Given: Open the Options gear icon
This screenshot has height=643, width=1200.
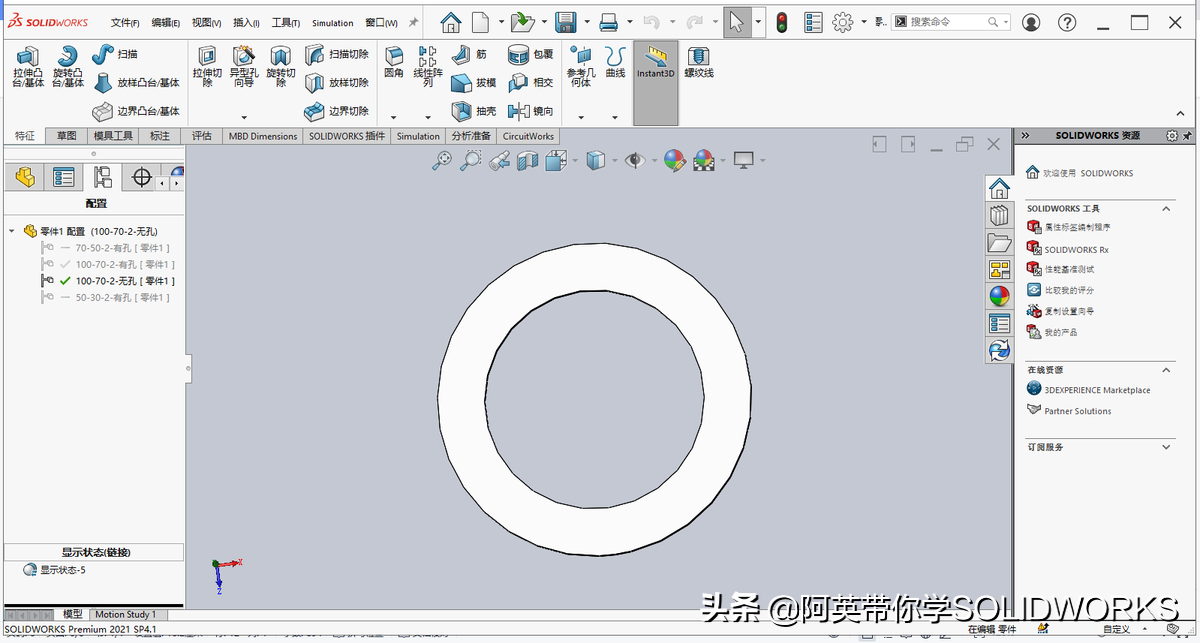Looking at the screenshot, I should 843,22.
